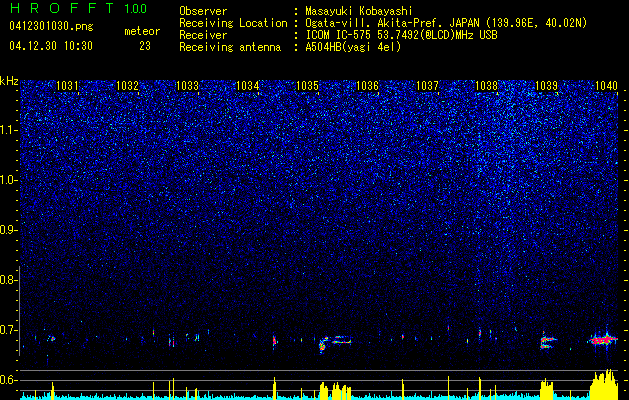Click time marker 1036

pos(367,85)
